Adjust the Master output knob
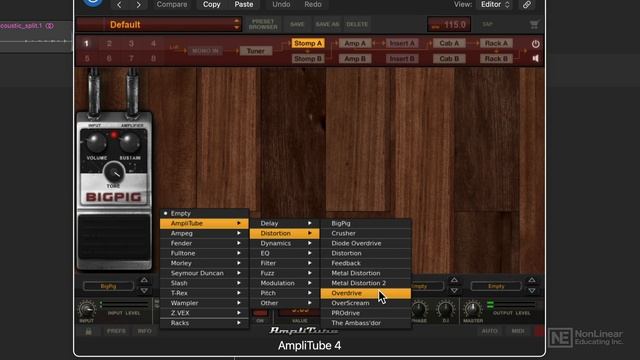 coord(473,309)
